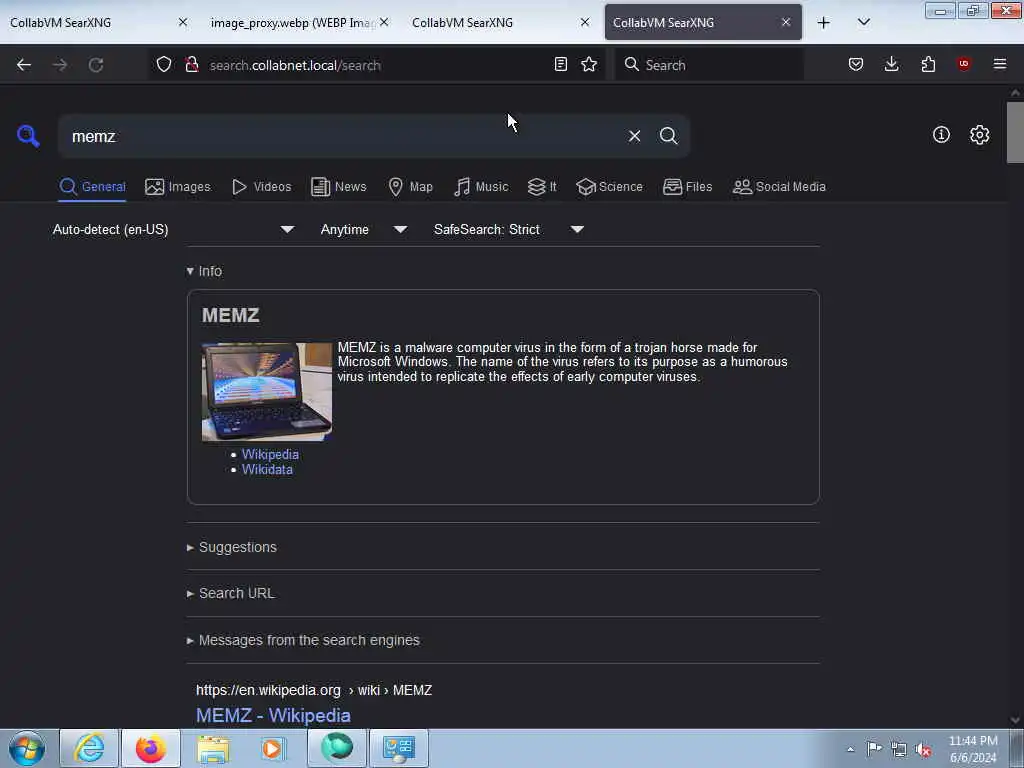Screen dimensions: 1024x768
Task: Open Firefox taskbar button
Action: [151, 748]
